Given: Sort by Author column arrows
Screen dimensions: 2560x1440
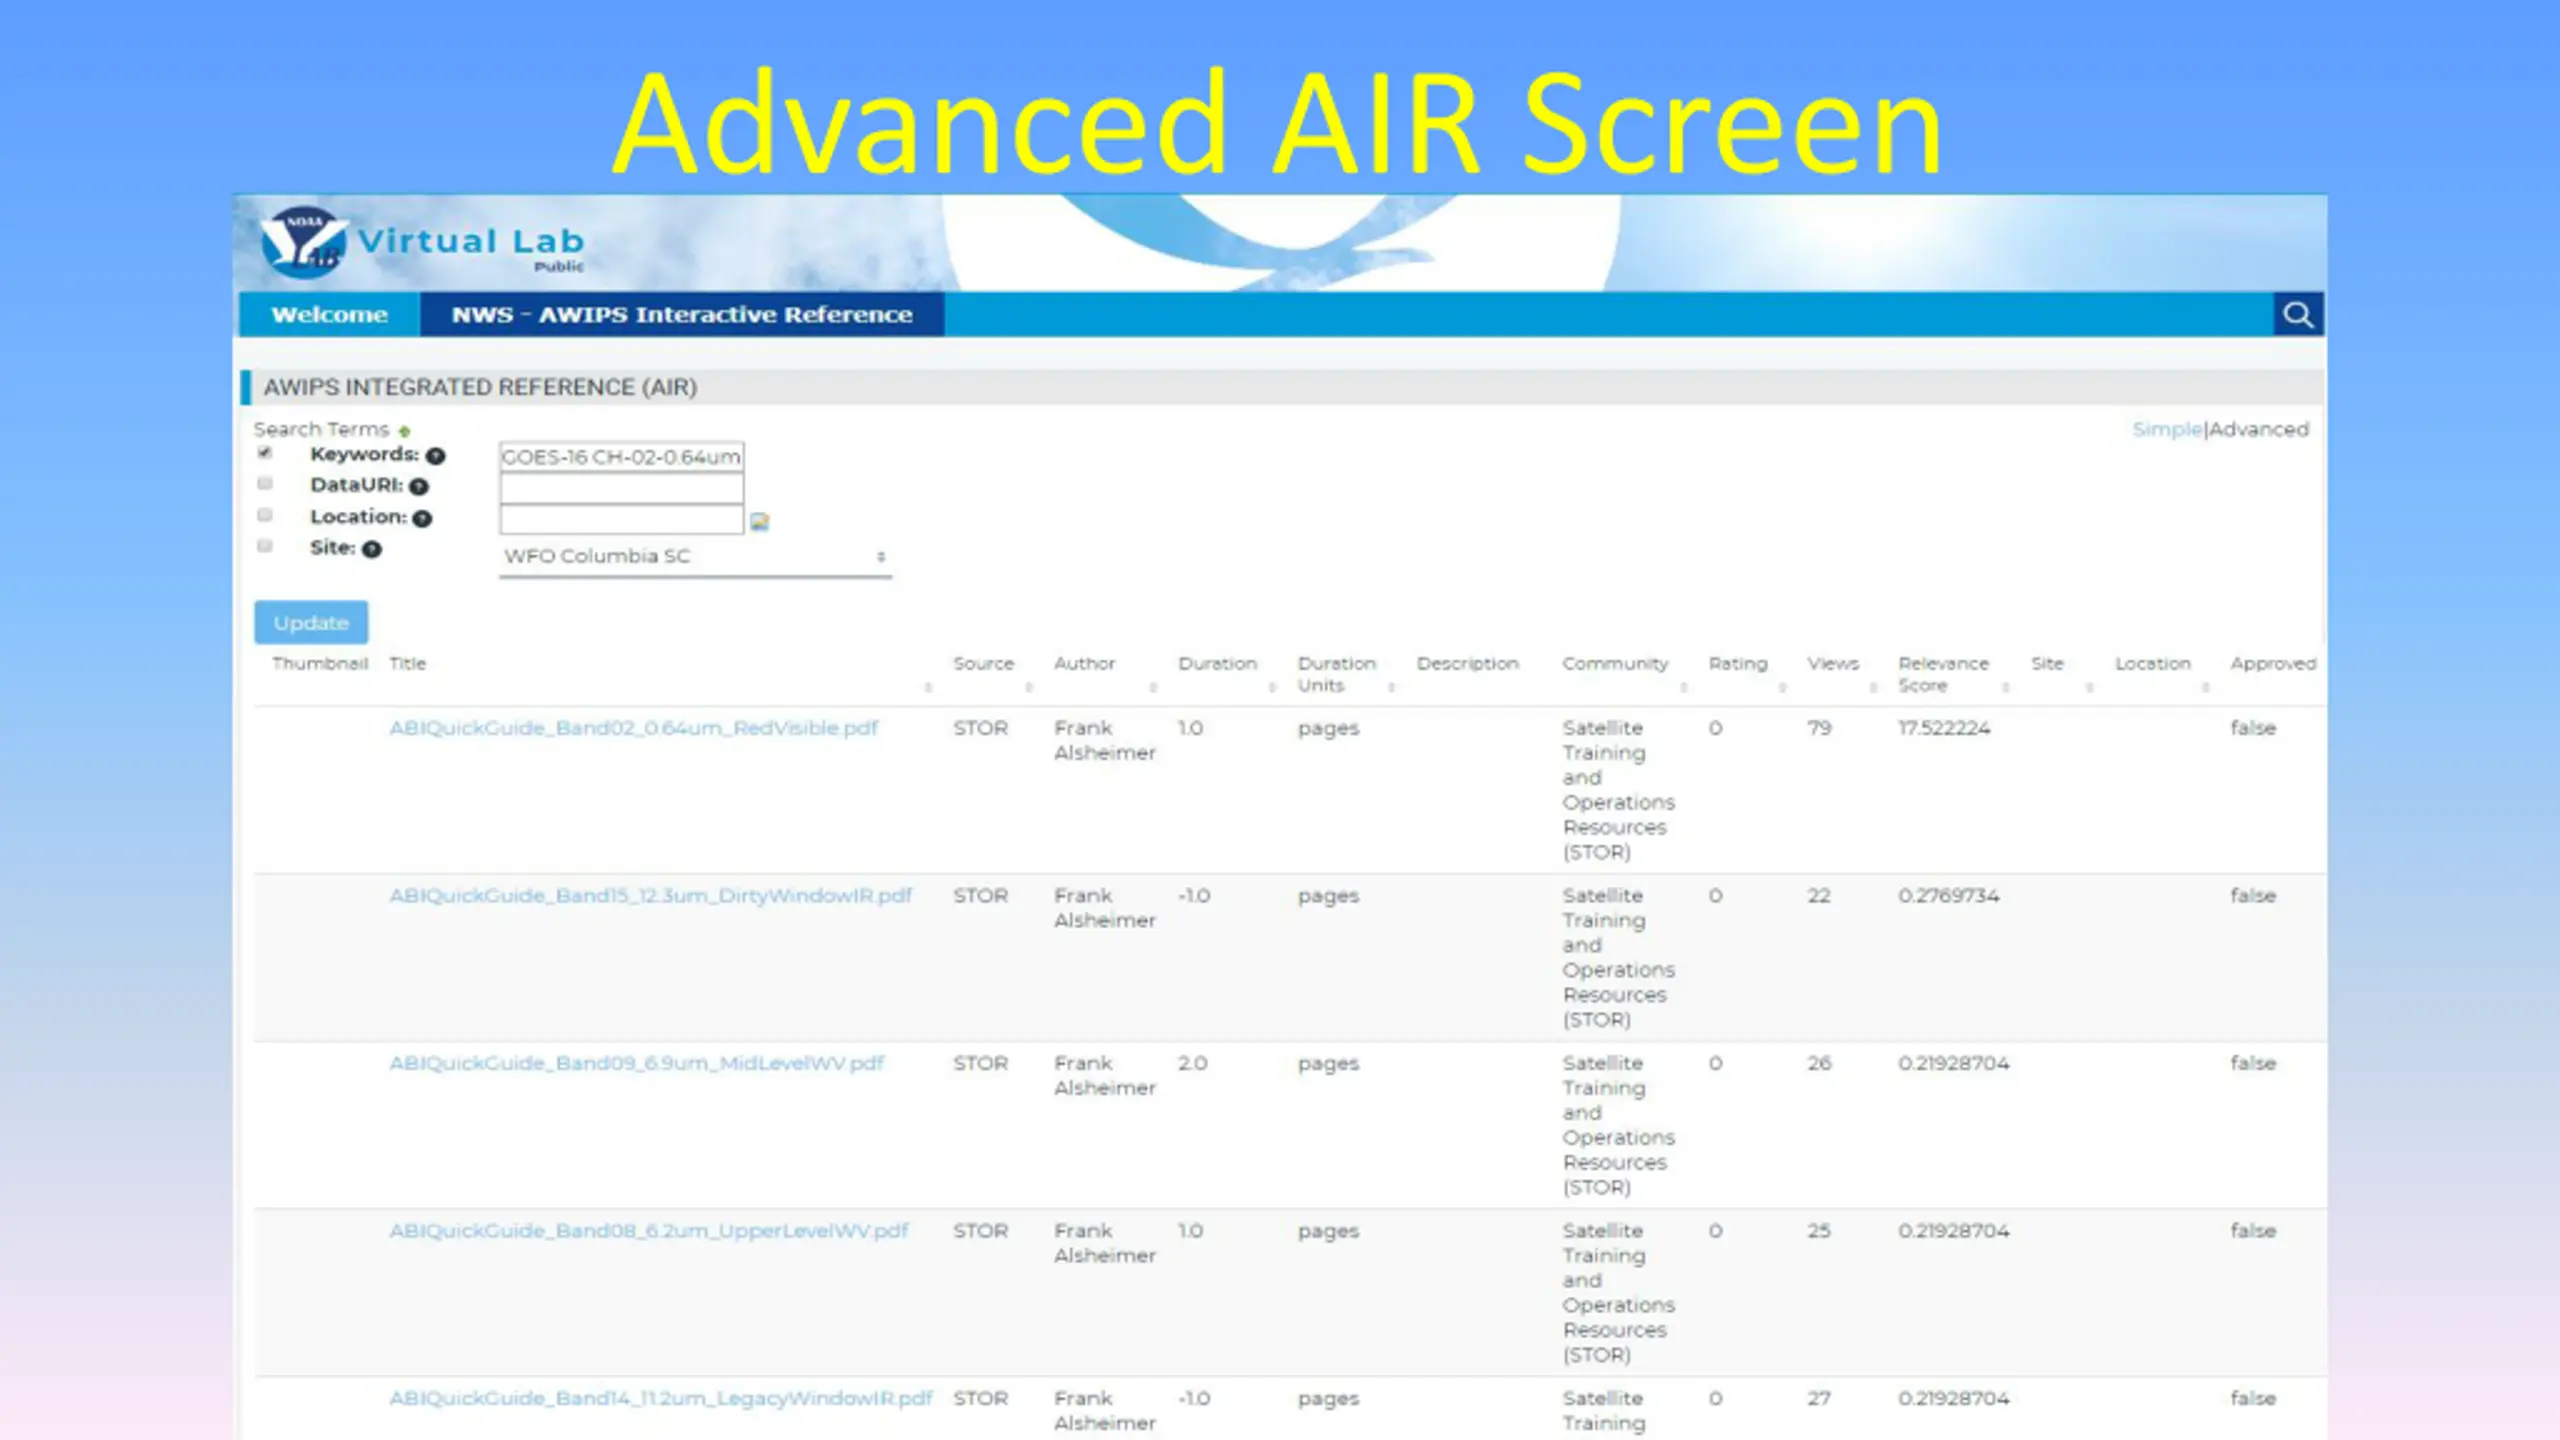Looking at the screenshot, I should (1153, 688).
